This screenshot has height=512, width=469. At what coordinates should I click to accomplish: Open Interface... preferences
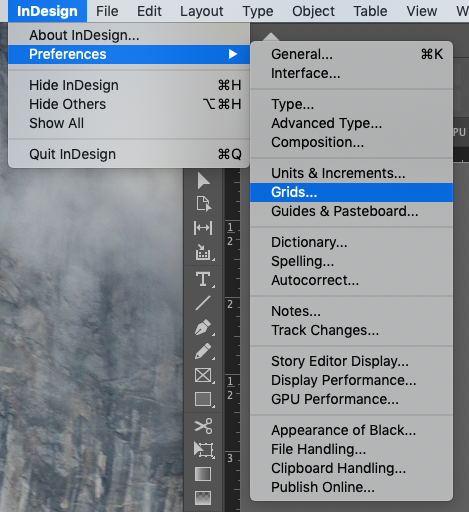351,73
